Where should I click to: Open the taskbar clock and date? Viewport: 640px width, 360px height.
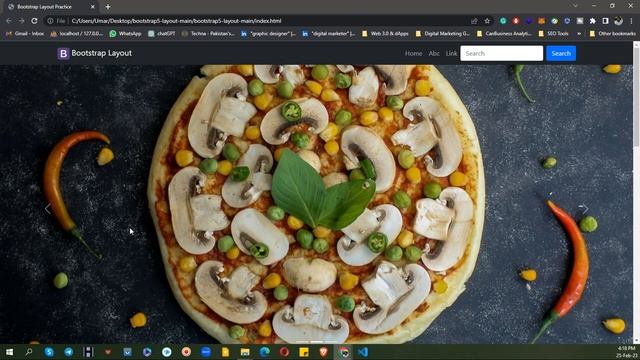pos(627,352)
